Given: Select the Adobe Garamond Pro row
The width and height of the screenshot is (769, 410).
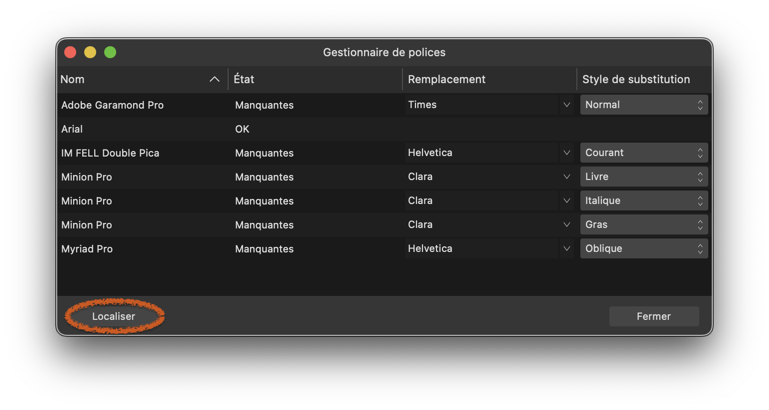Looking at the screenshot, I should tap(384, 105).
